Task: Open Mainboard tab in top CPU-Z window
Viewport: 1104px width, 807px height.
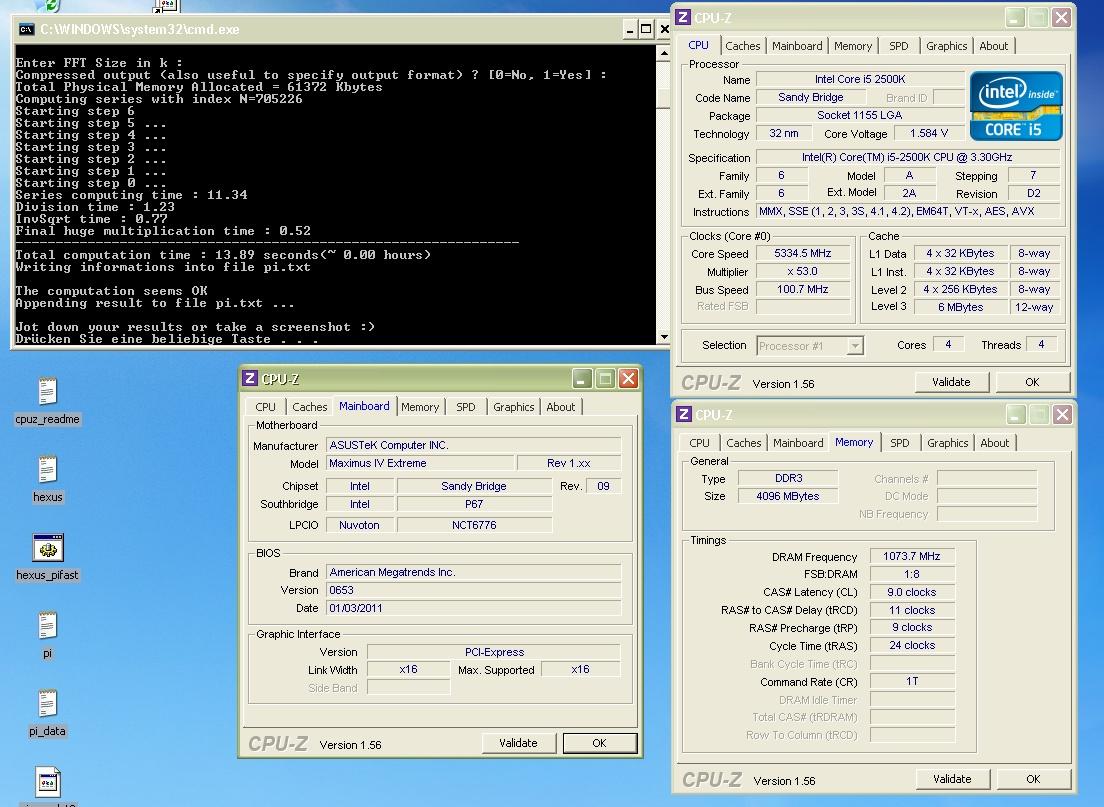Action: point(796,46)
